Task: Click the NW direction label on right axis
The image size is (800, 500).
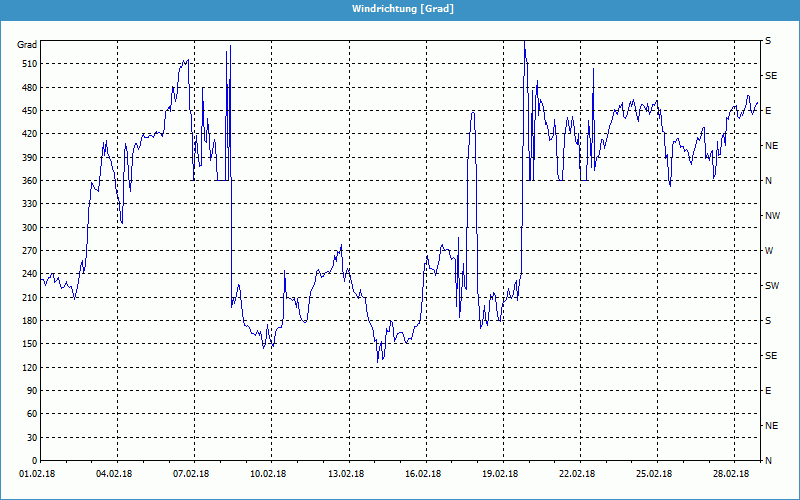Action: (x=772, y=216)
